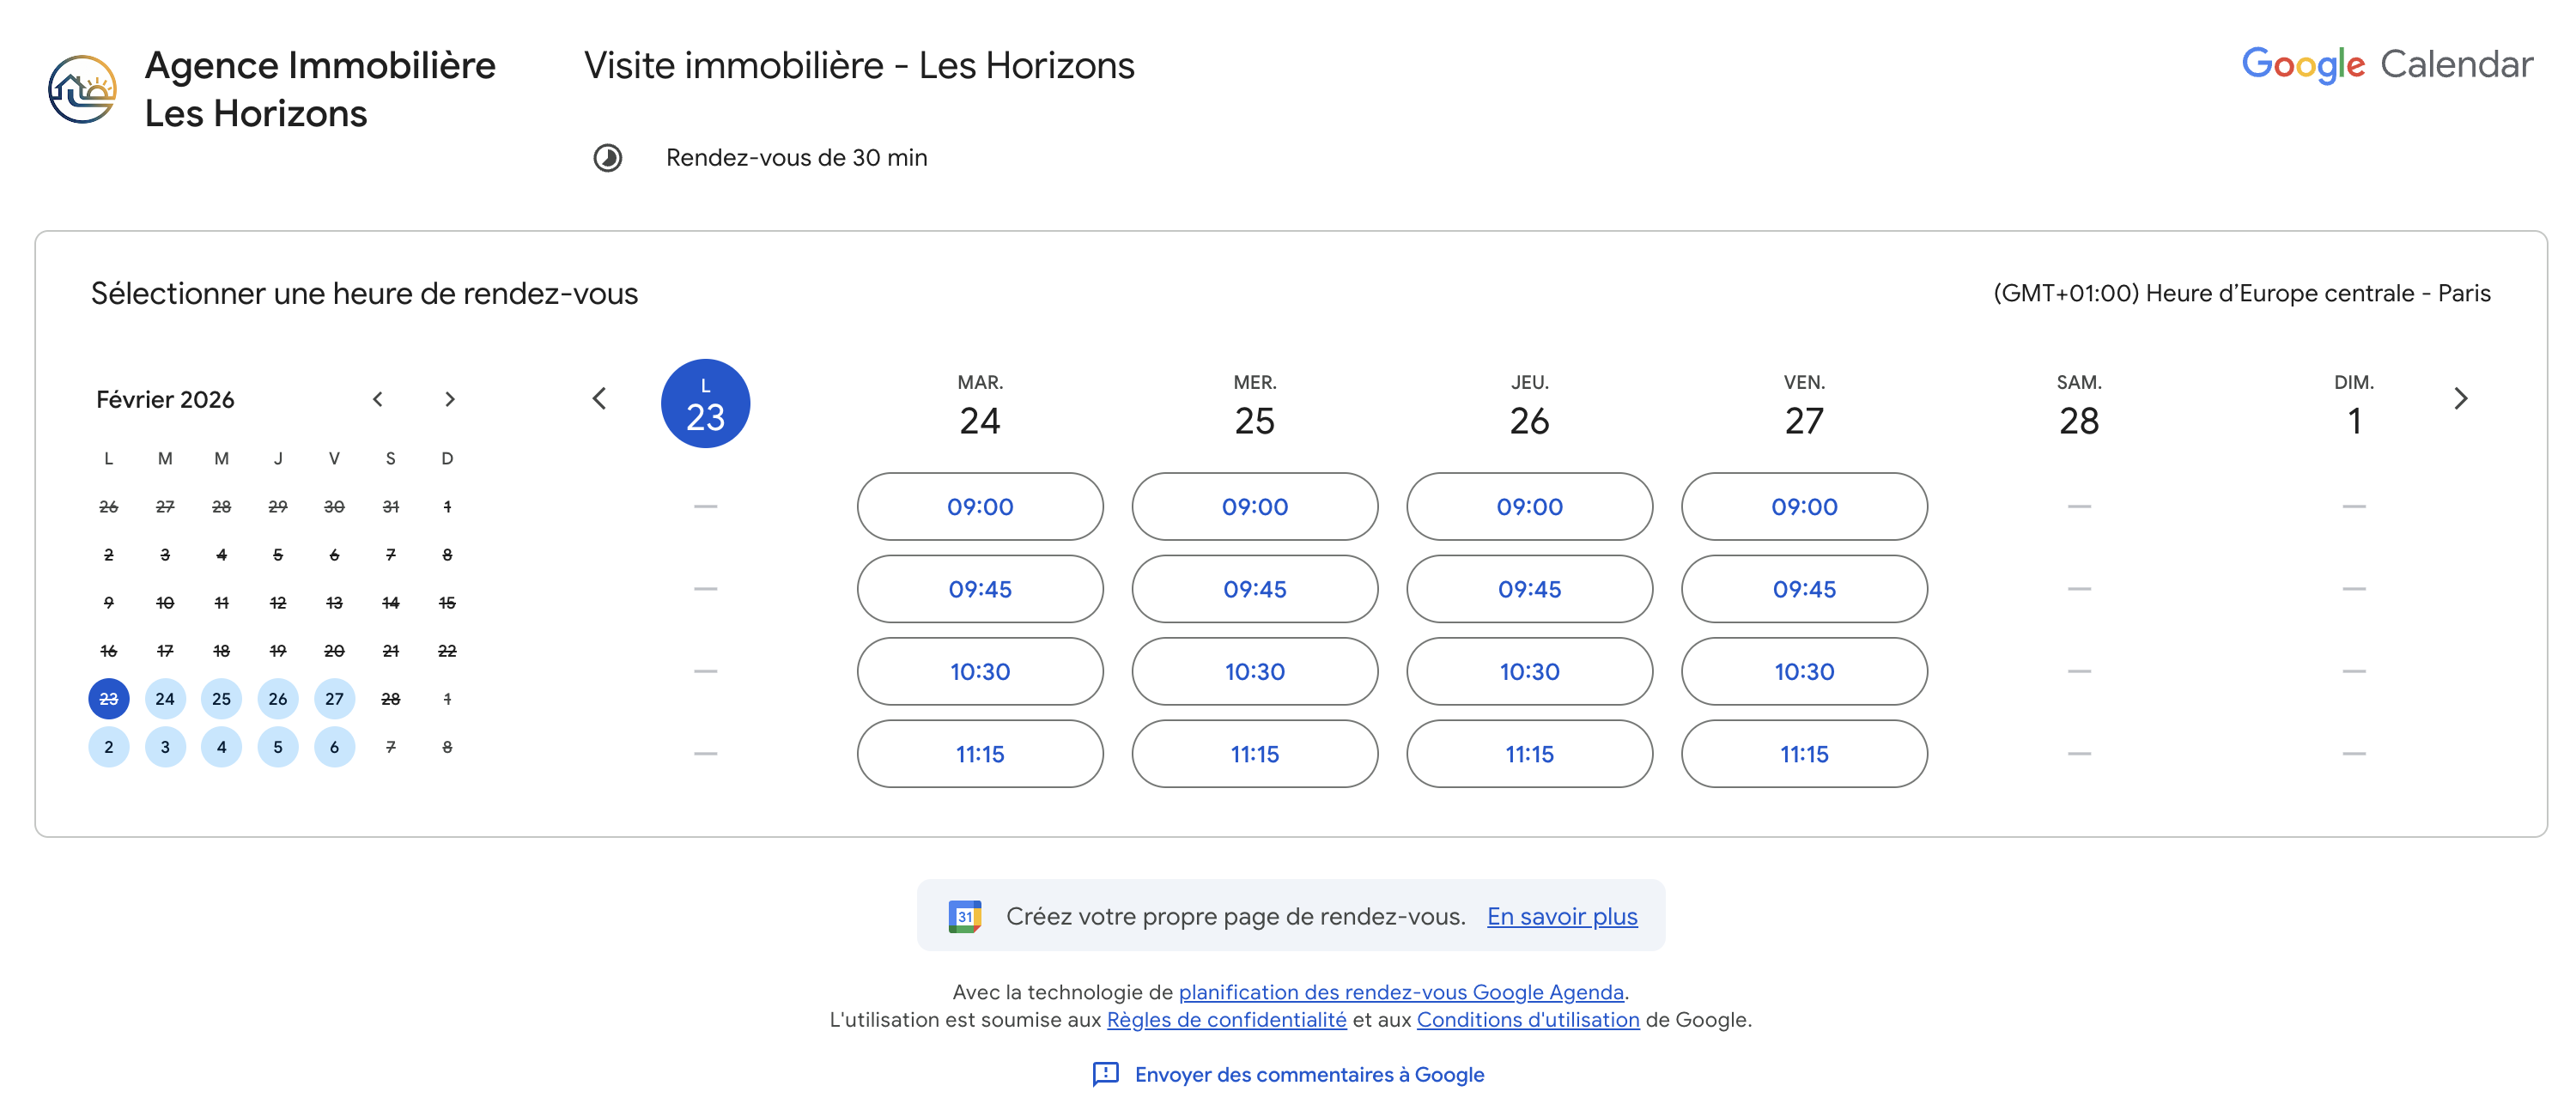Choose the 10:30 slot on Wednesday 25
The height and width of the screenshot is (1104, 2576).
[1254, 671]
